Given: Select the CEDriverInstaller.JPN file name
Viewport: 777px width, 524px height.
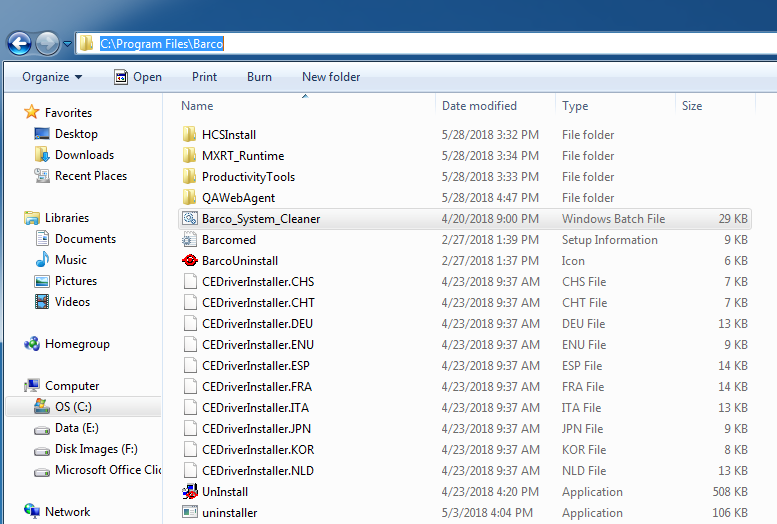Looking at the screenshot, I should point(256,428).
